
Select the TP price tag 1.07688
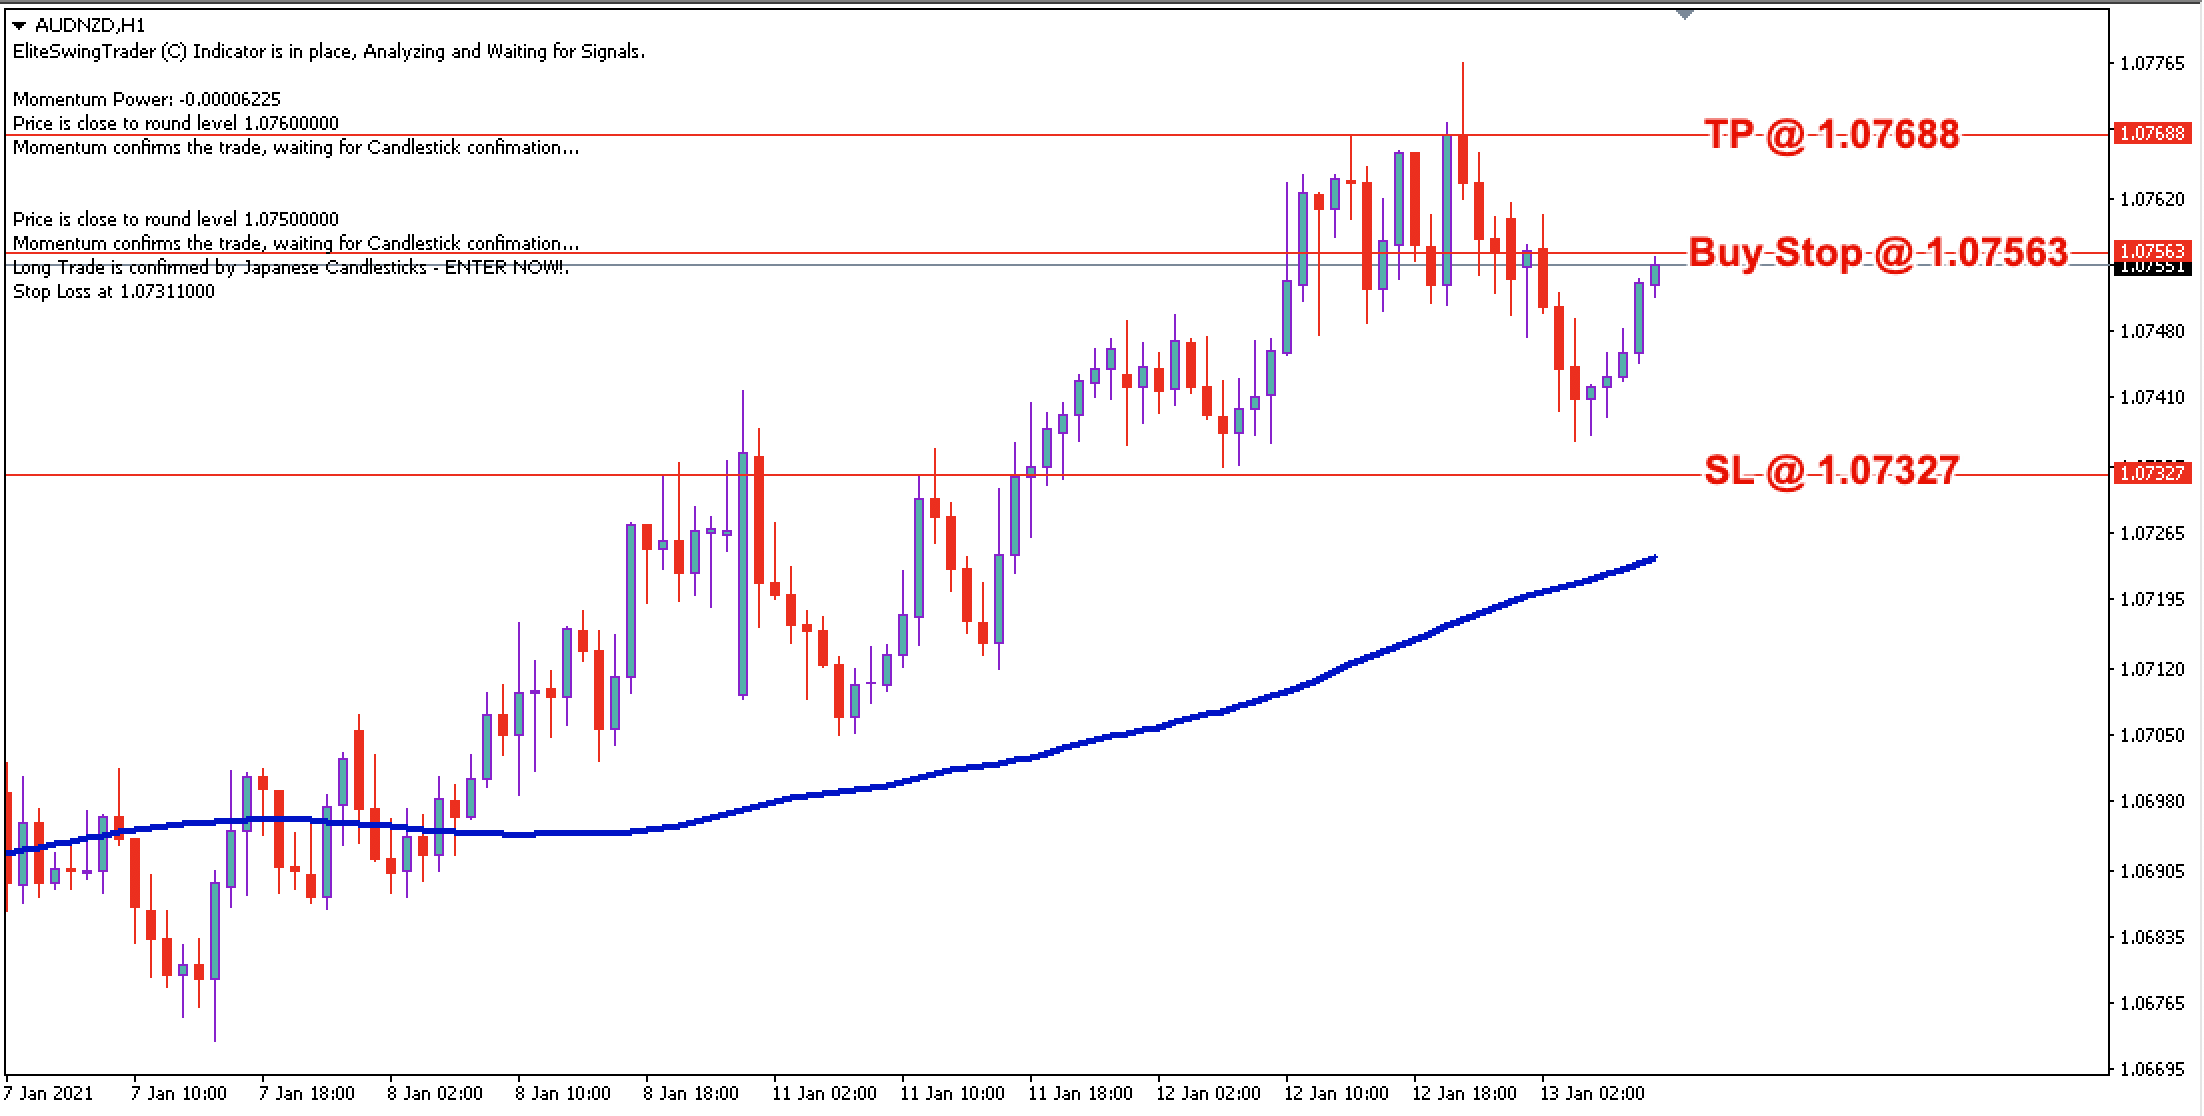coord(2155,131)
